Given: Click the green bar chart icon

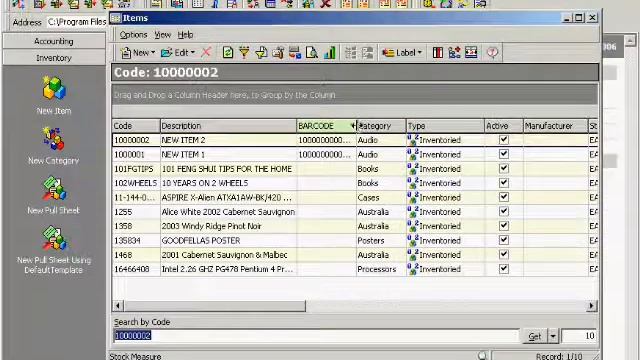Looking at the screenshot, I should point(329,52).
